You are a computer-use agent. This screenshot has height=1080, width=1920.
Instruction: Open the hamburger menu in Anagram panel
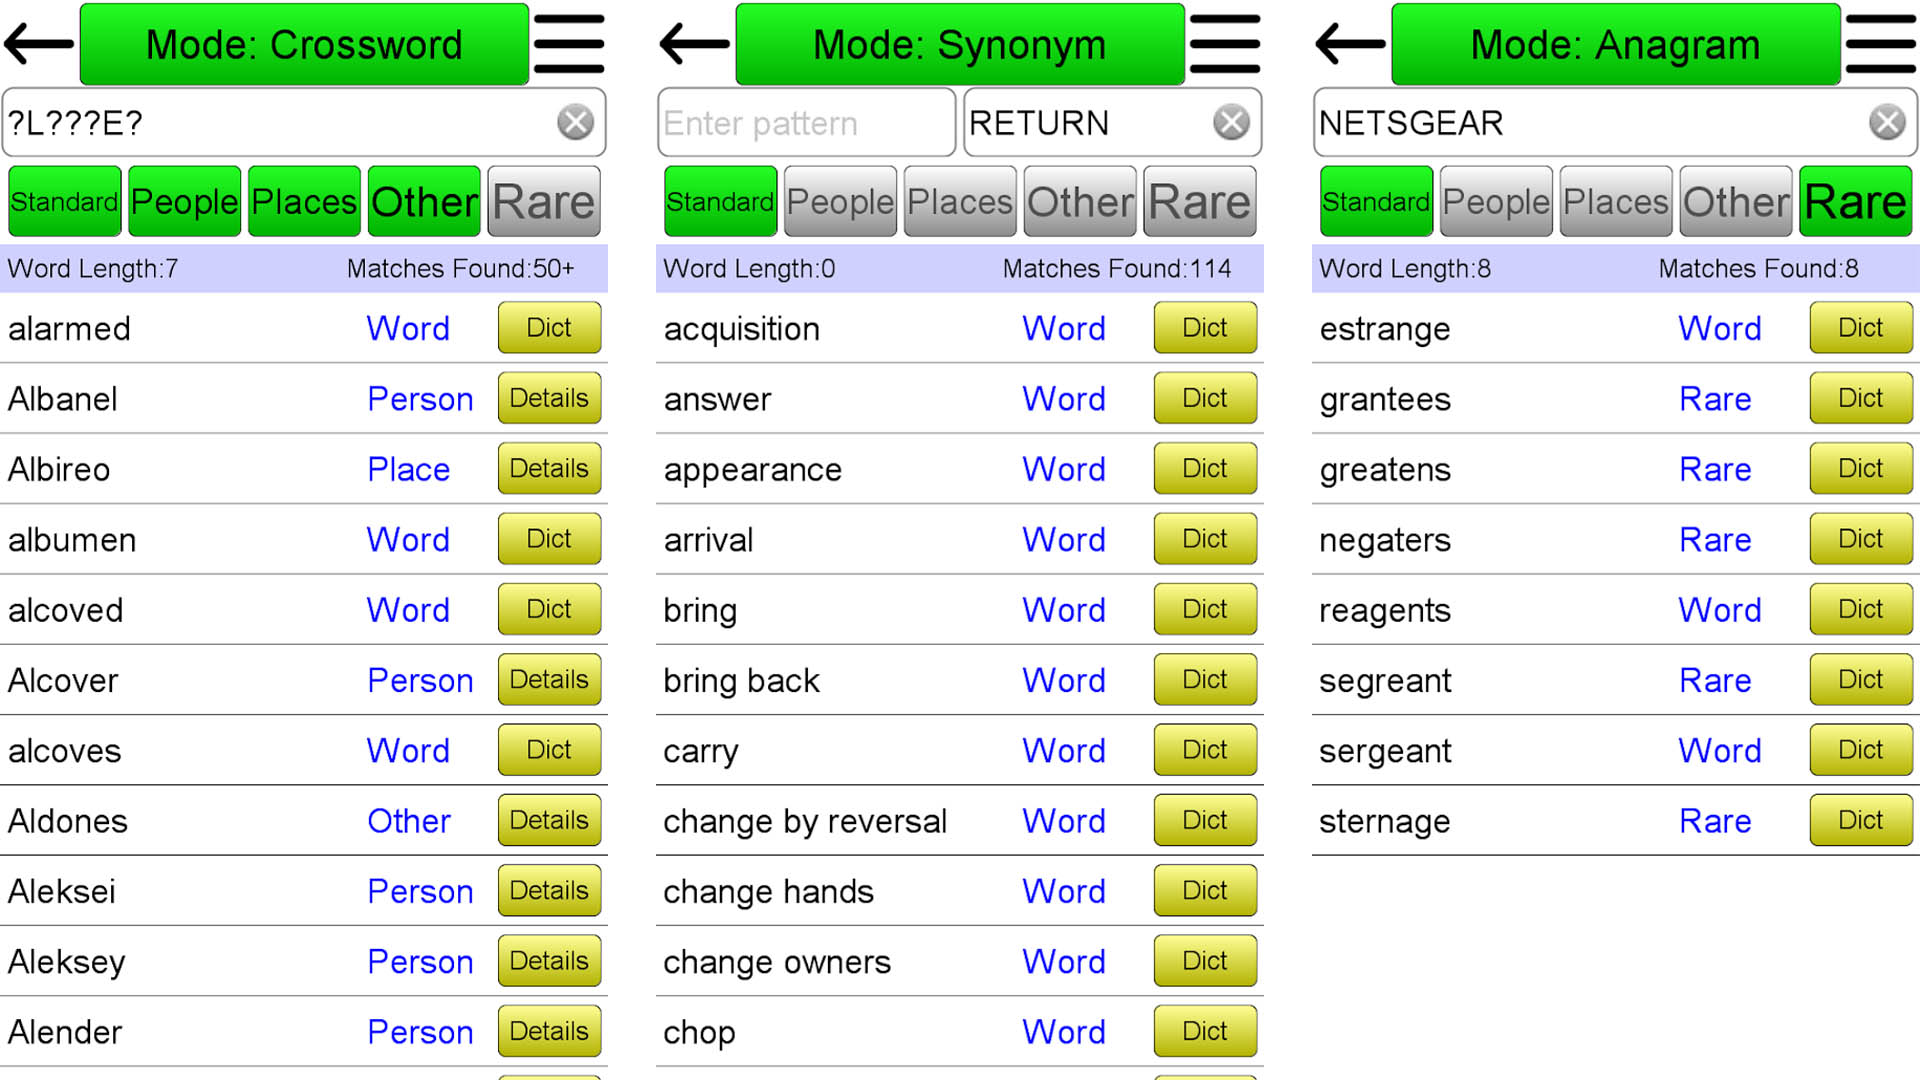pos(1881,44)
